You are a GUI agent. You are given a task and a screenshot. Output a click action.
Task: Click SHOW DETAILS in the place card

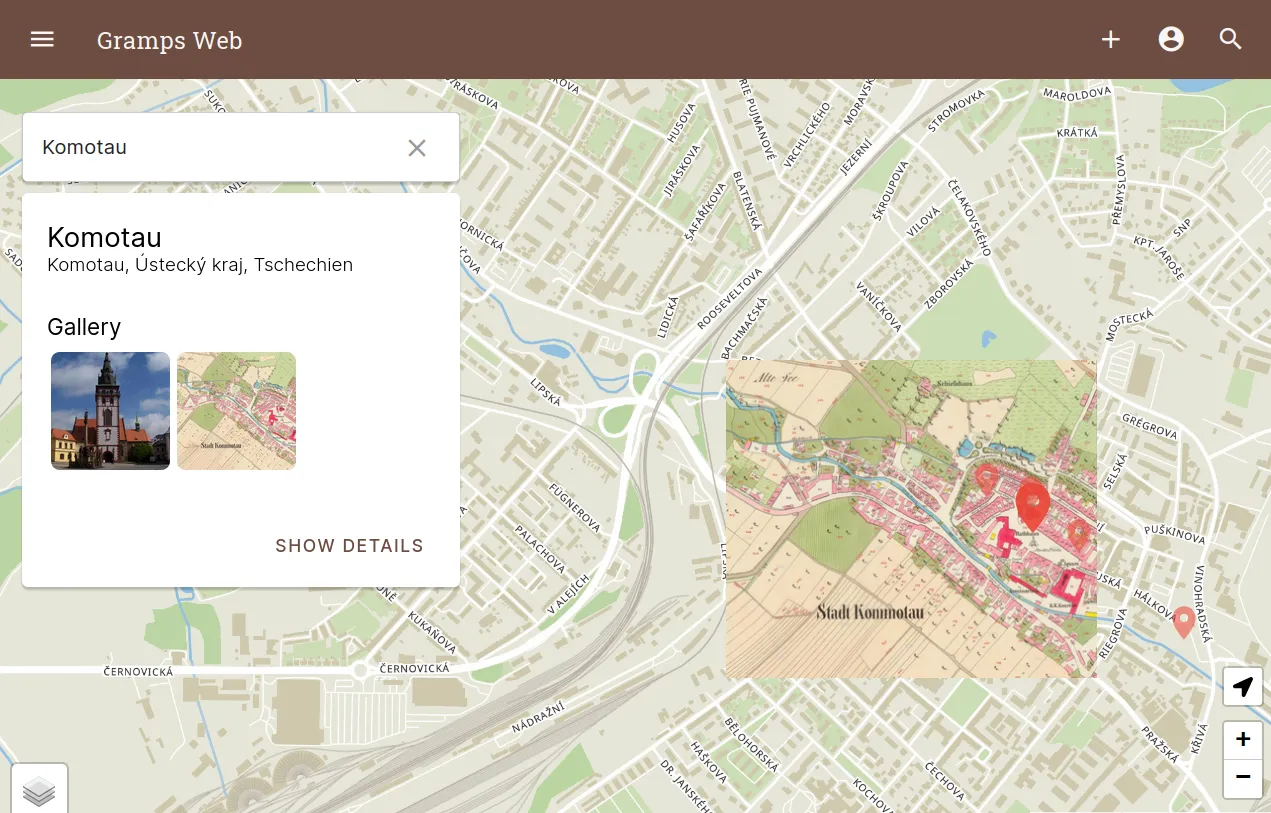click(x=349, y=545)
